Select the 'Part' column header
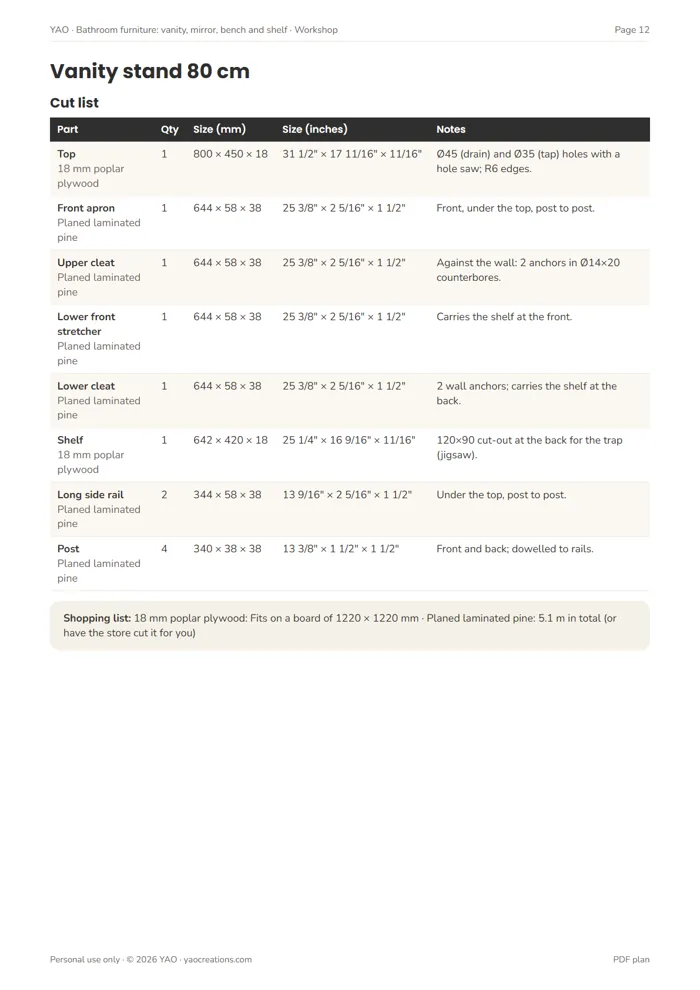Screen dimensions: 700x990 pos(68,129)
